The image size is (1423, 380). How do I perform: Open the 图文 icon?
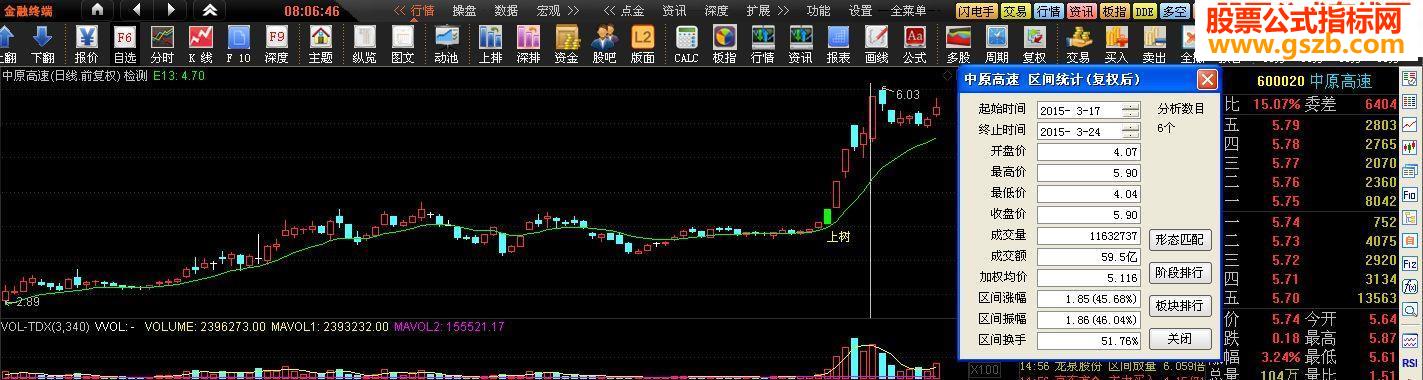[x=402, y=44]
